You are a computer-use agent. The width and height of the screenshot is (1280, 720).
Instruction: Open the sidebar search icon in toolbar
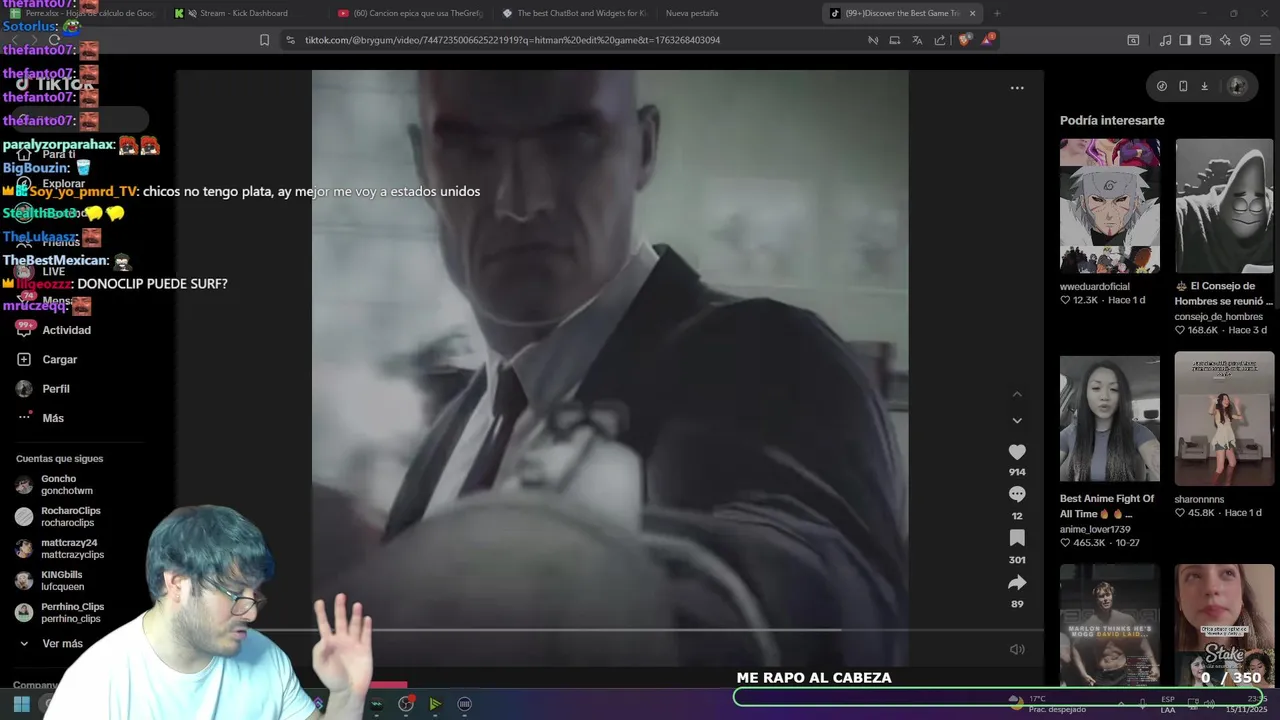point(1133,40)
